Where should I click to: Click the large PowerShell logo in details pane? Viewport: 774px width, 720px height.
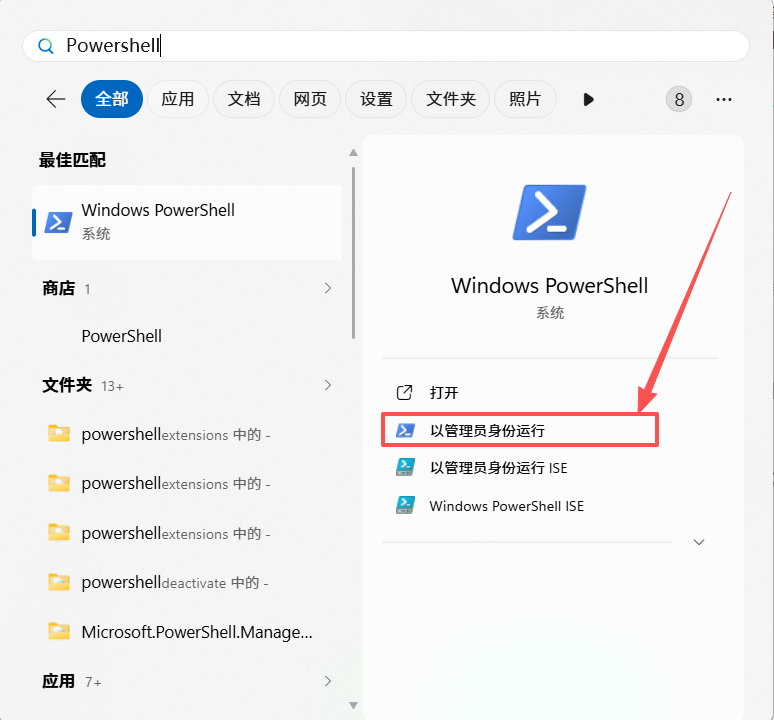point(549,213)
